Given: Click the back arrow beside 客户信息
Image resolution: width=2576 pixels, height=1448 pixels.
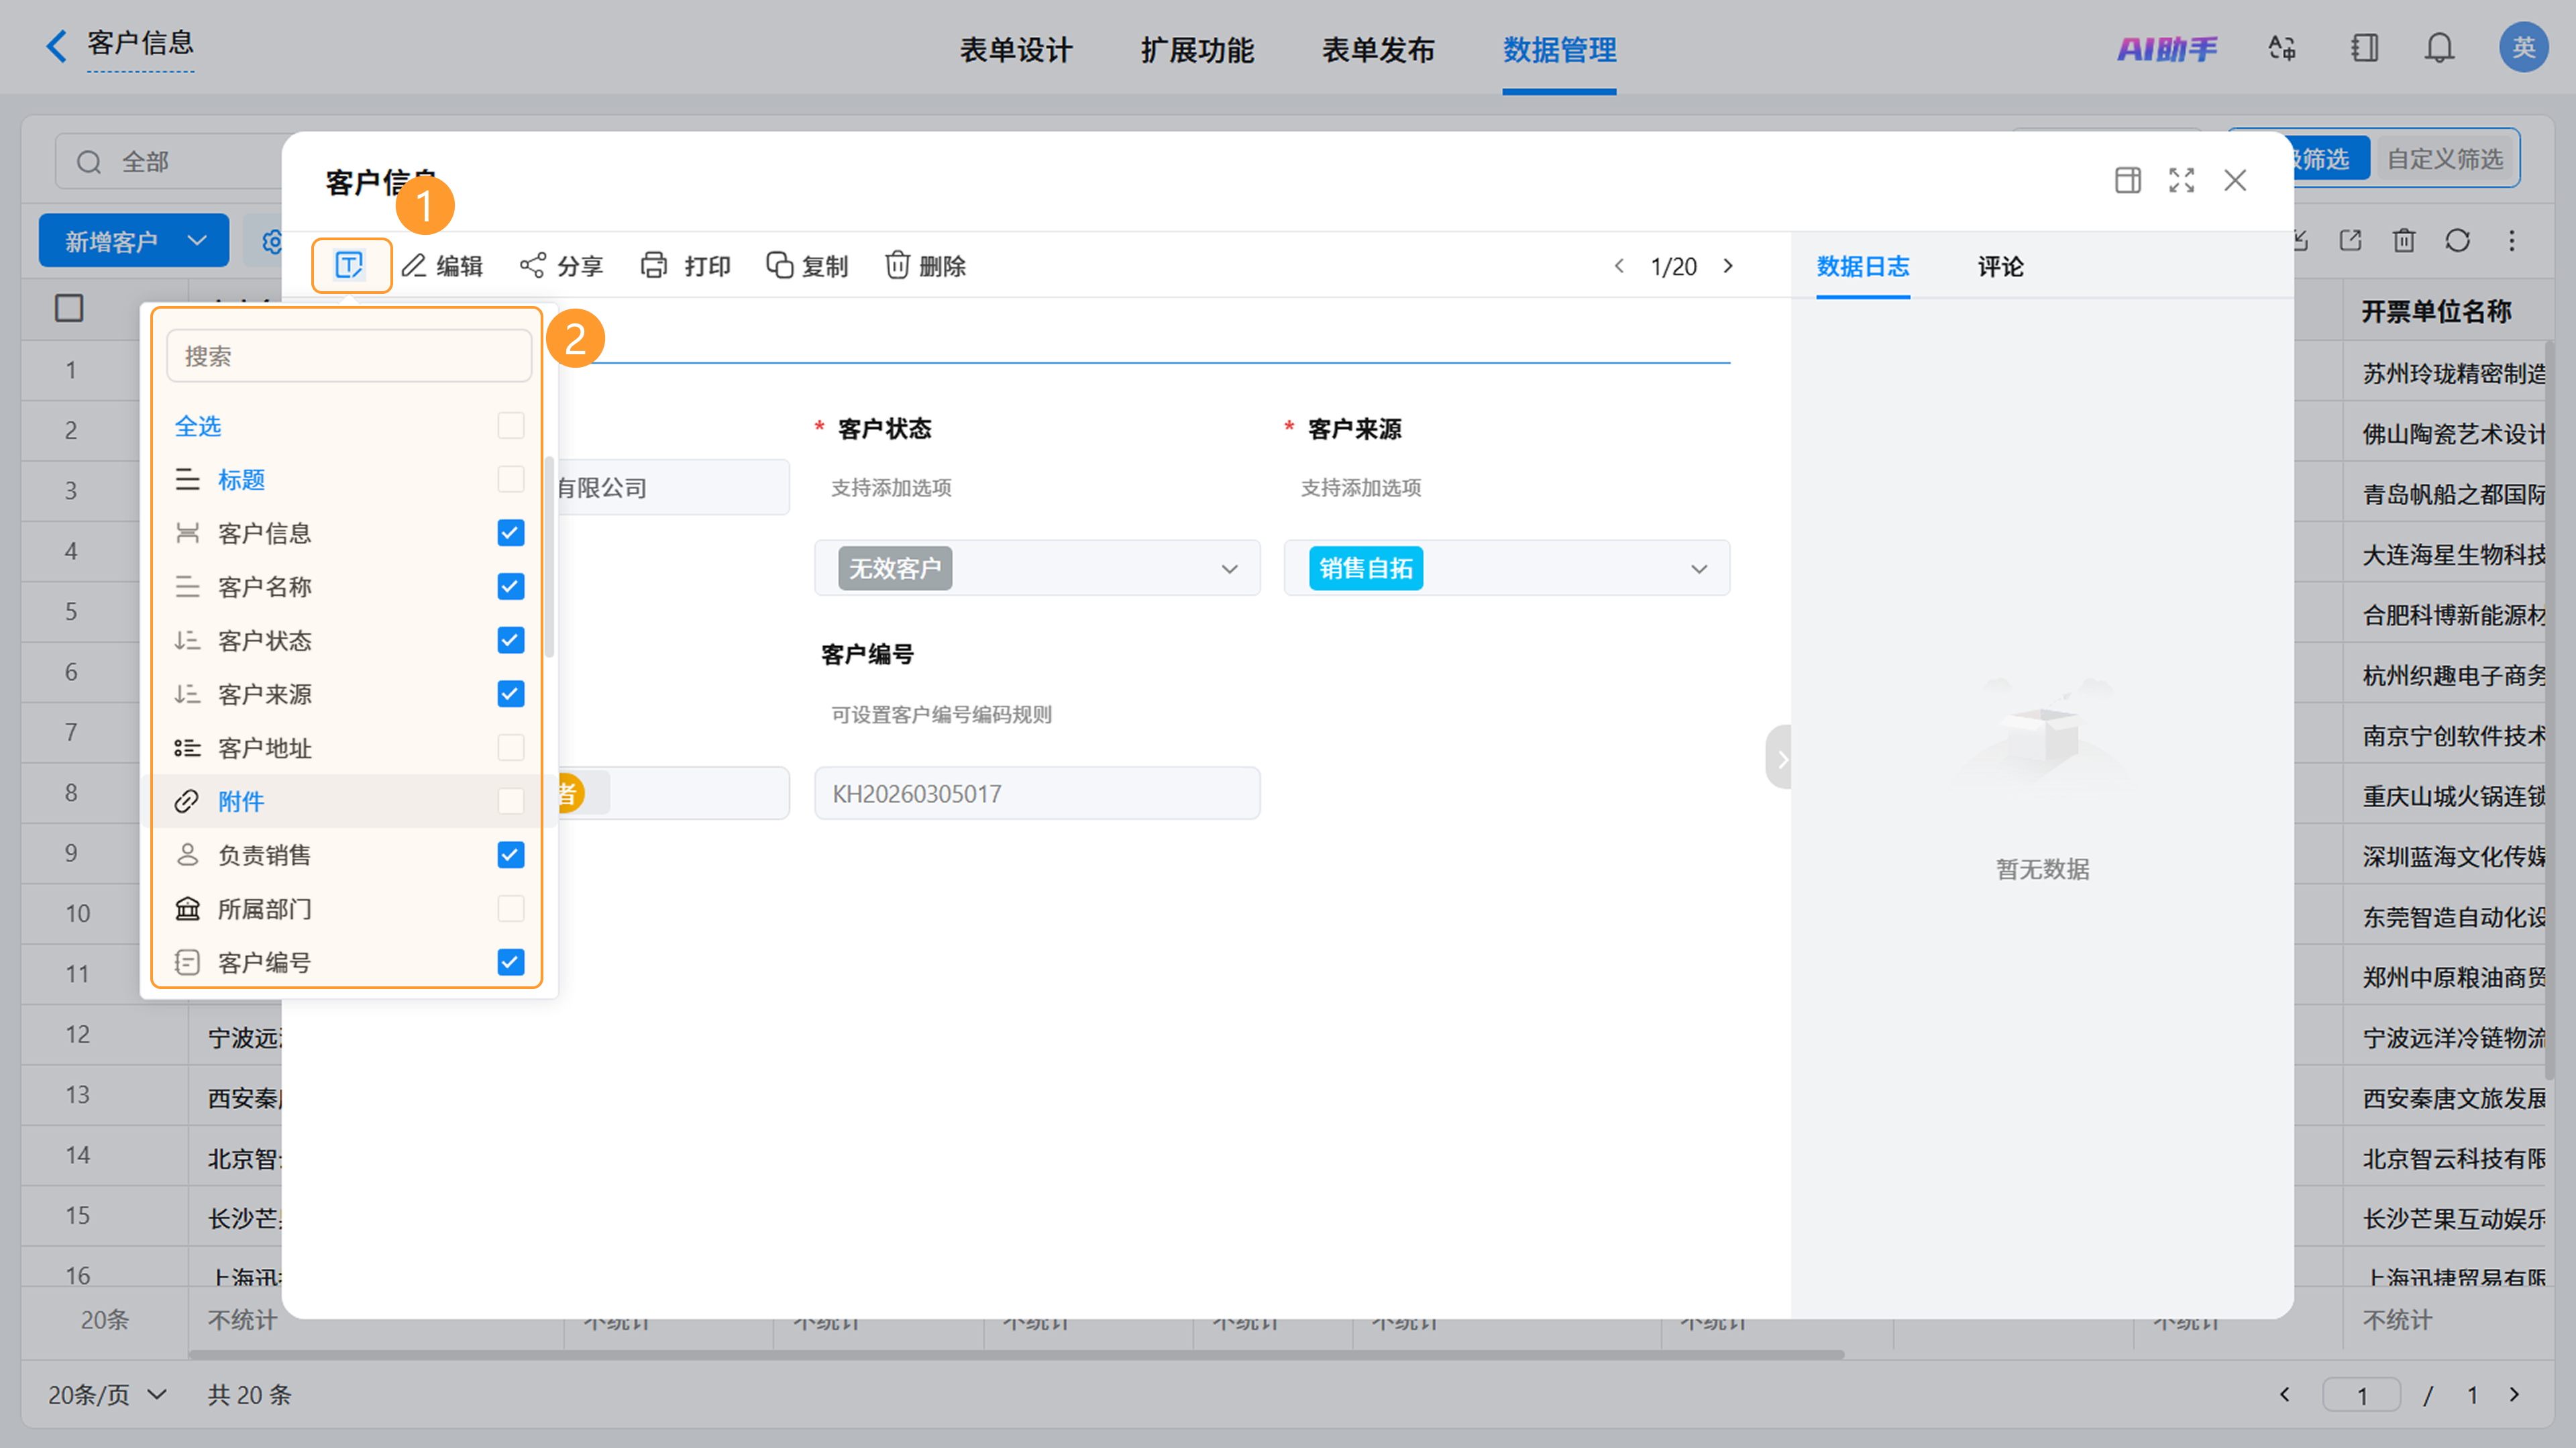Looking at the screenshot, I should pos(56,46).
